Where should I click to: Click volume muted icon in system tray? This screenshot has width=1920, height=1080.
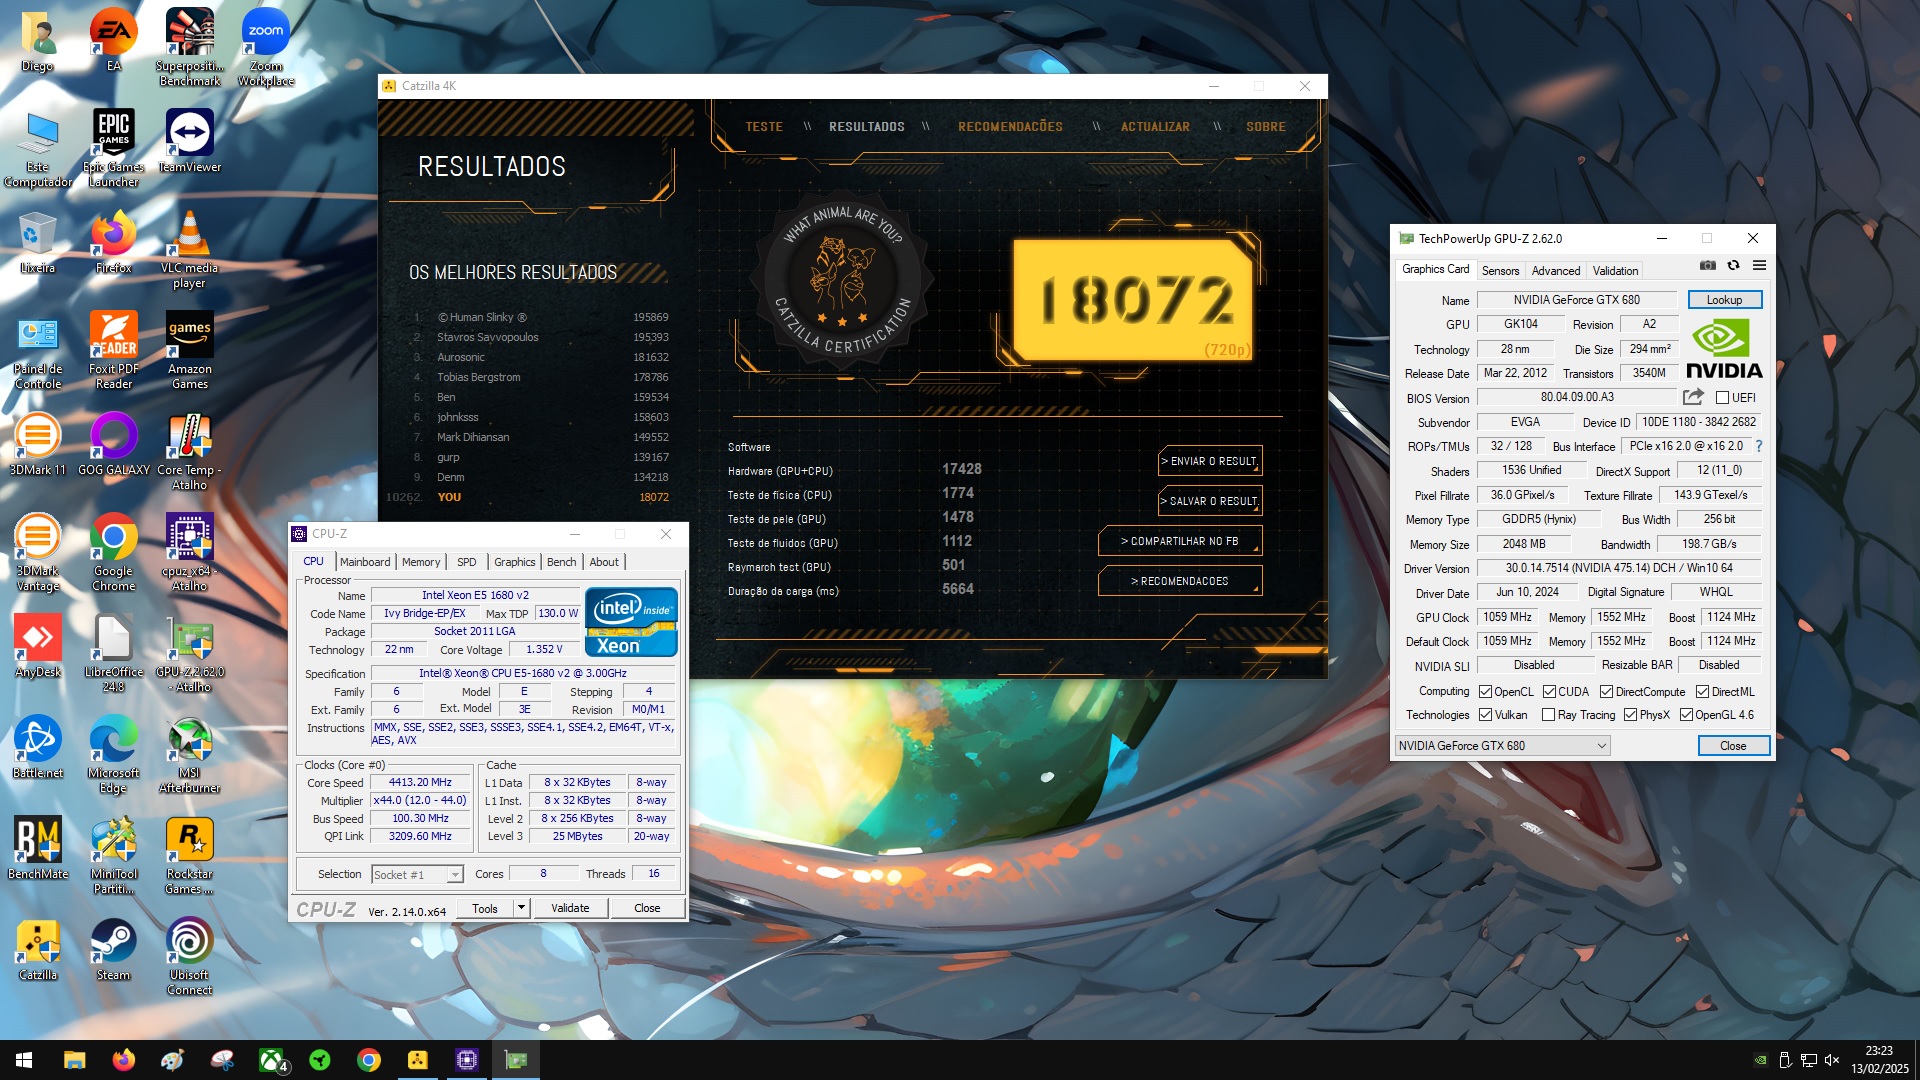click(1832, 1060)
